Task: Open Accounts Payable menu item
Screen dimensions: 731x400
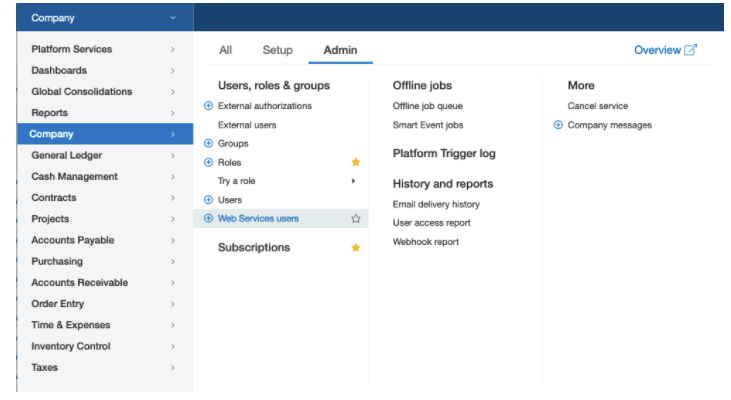Action: [105, 240]
